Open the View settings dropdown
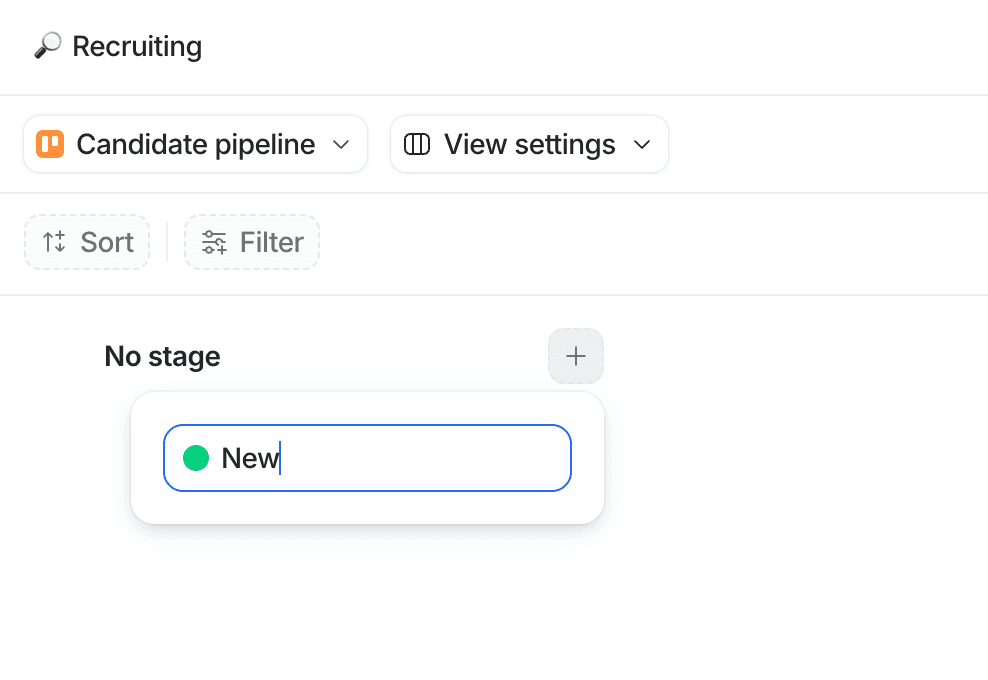Screen dimensions: 988x680 pos(528,144)
